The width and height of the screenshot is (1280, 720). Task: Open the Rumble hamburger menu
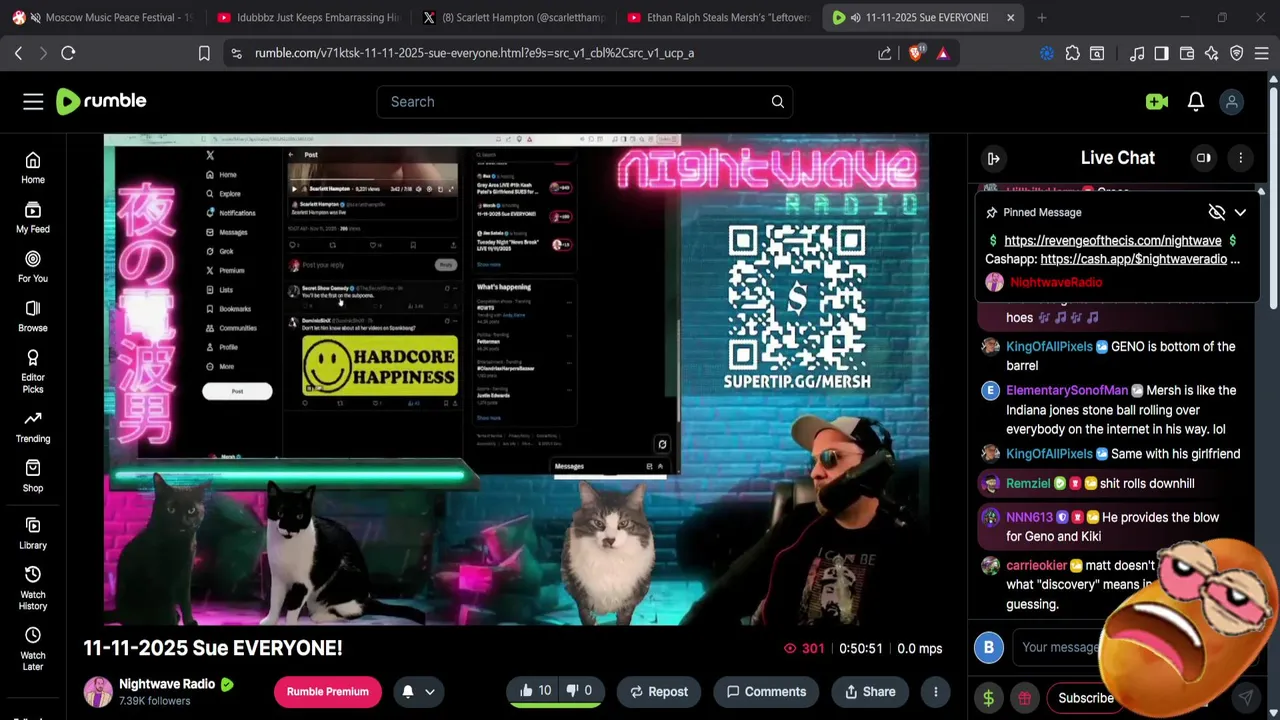(x=33, y=101)
